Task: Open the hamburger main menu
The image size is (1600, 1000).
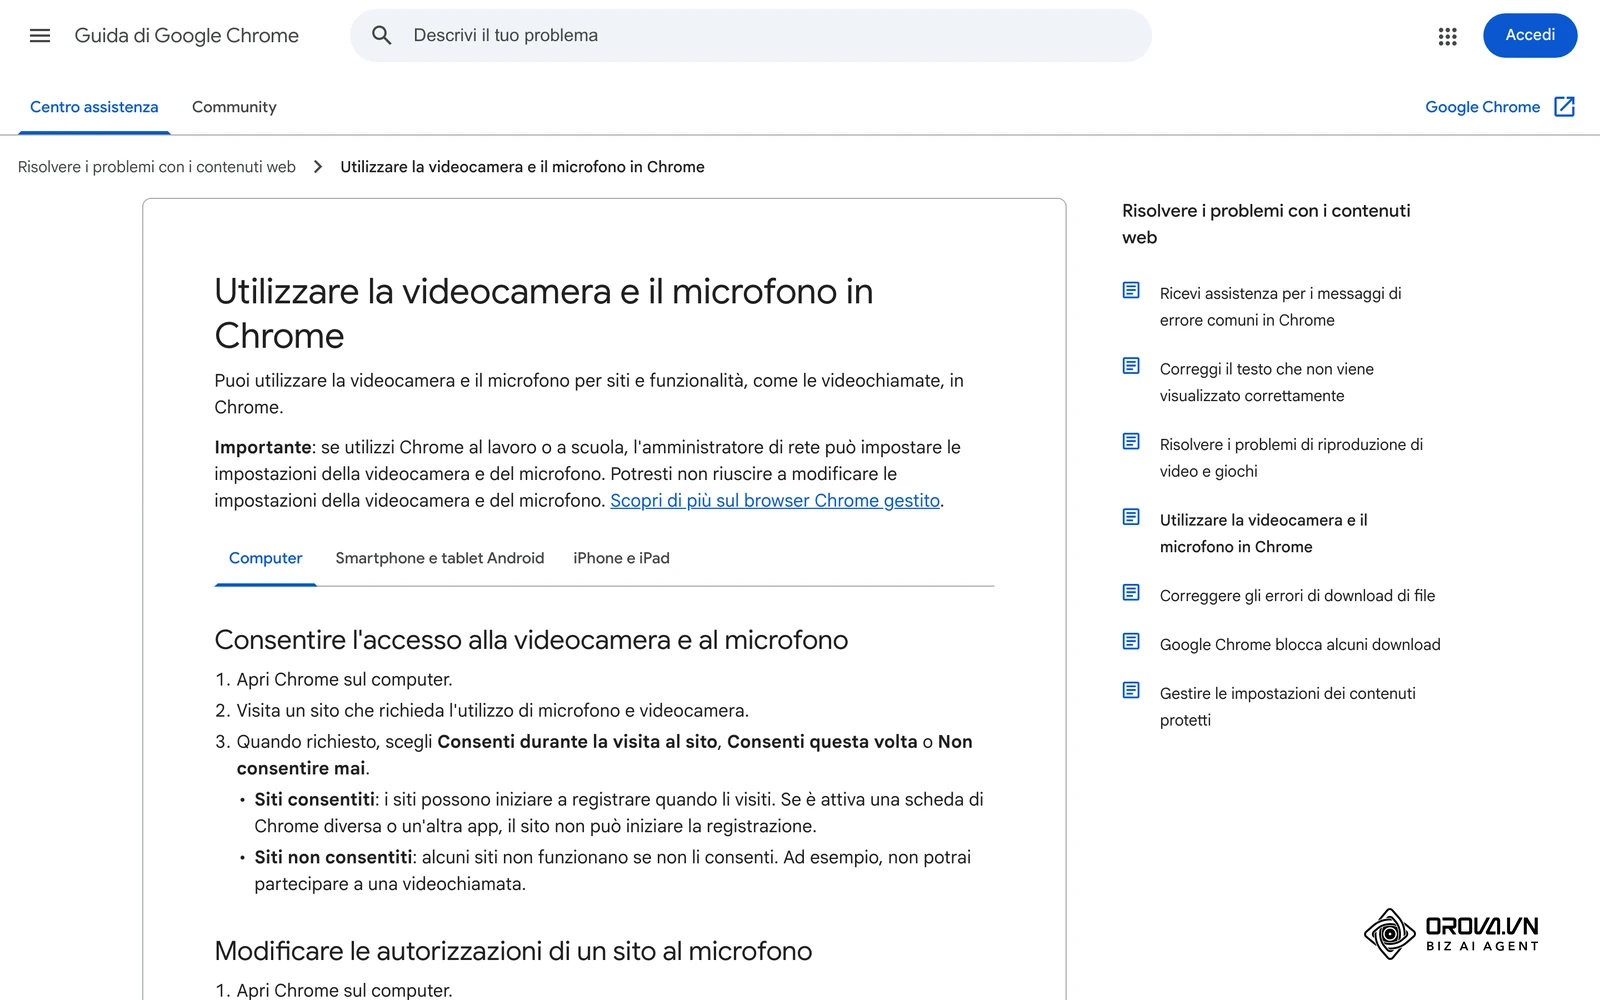Action: (x=40, y=36)
